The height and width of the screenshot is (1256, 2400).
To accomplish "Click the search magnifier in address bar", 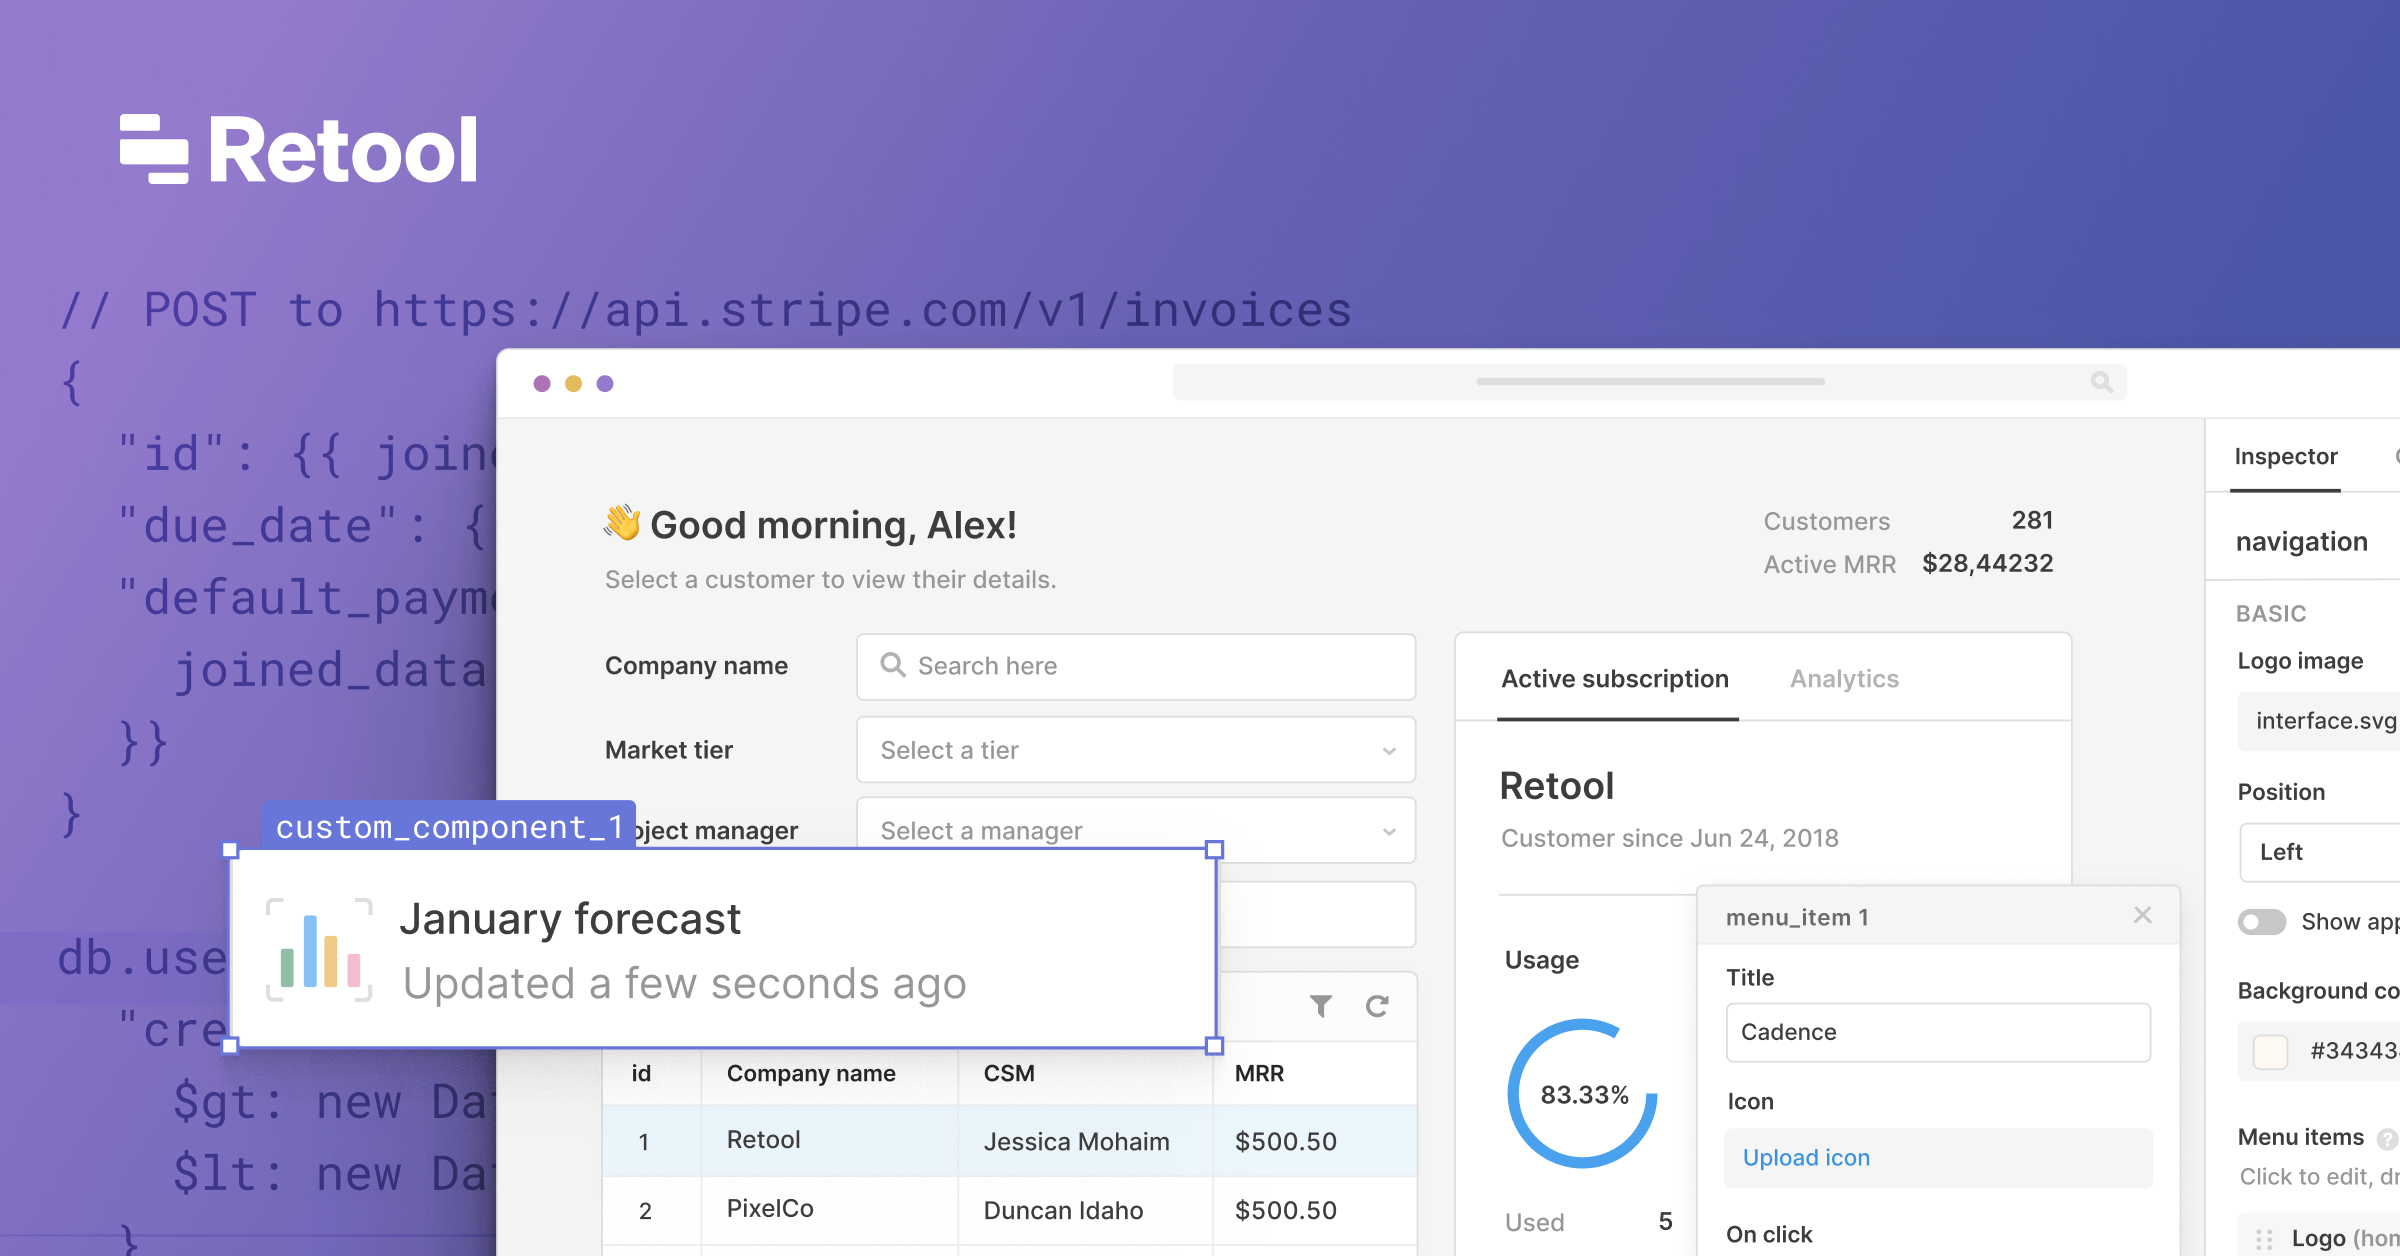I will (2101, 382).
